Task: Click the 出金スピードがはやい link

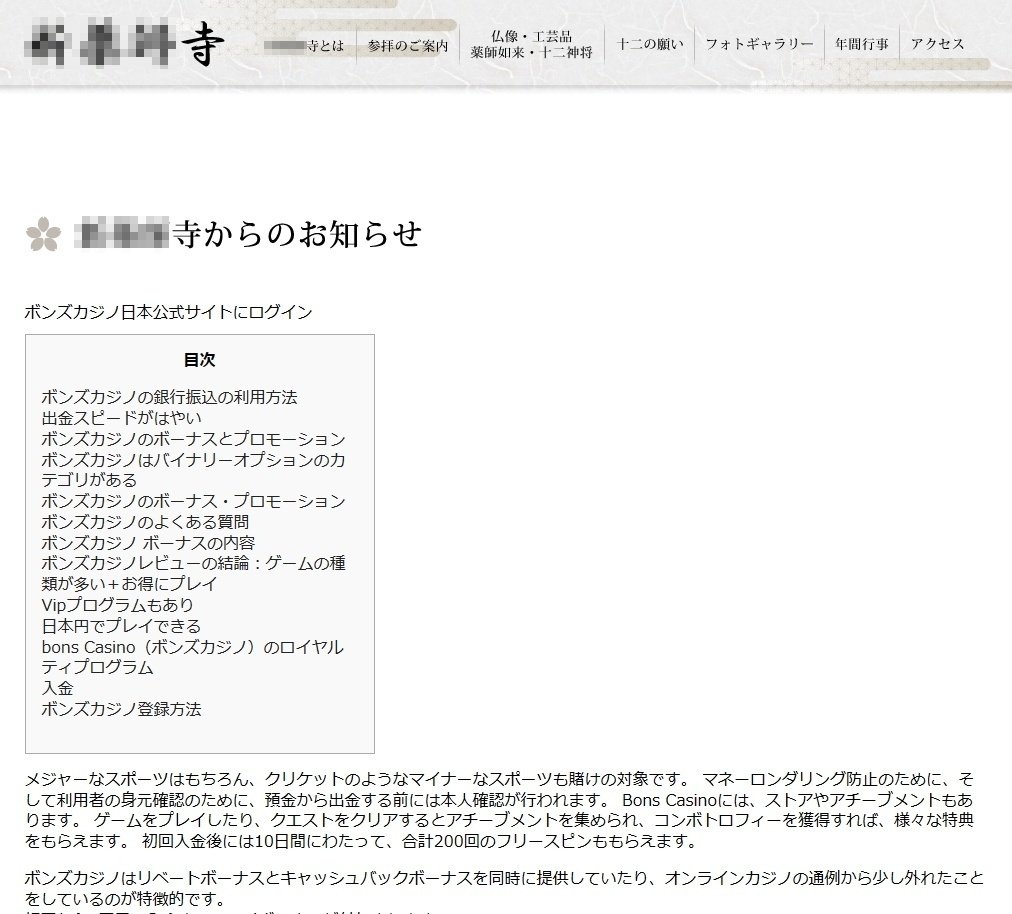Action: click(120, 418)
